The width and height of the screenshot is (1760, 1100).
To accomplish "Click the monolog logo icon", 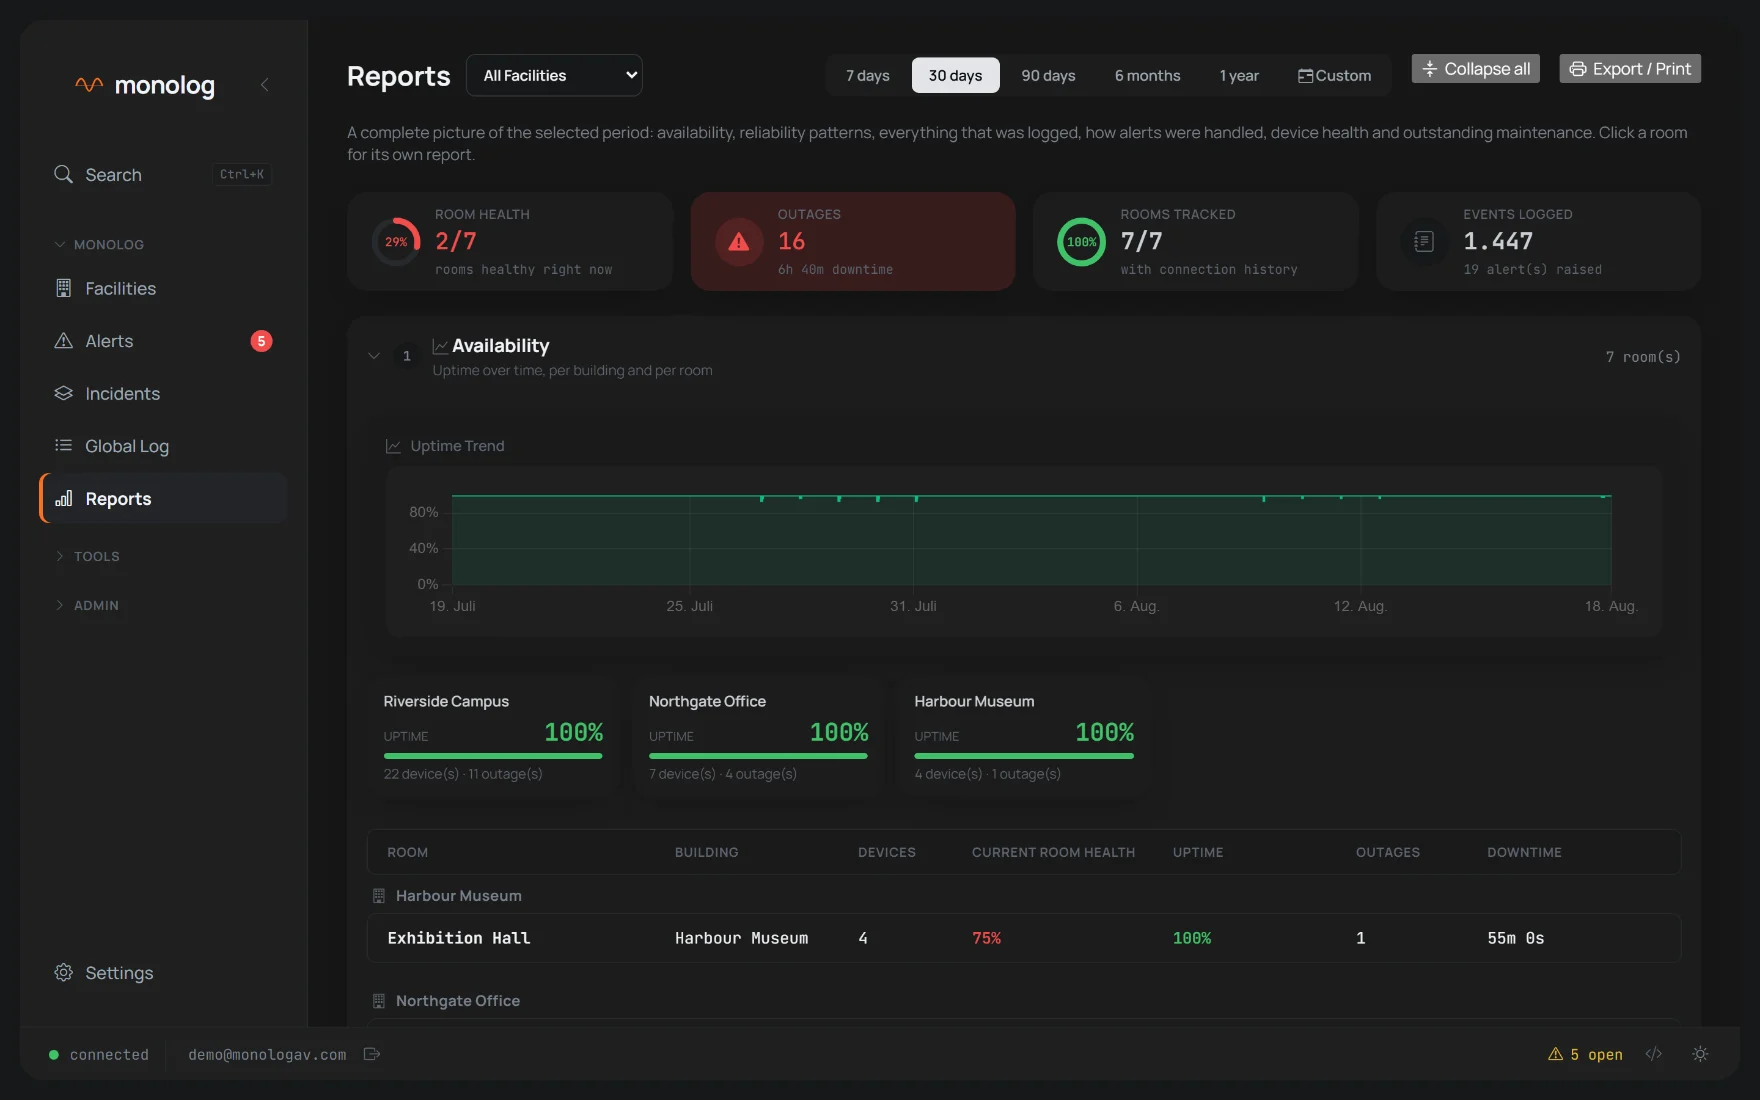I will click(x=89, y=85).
